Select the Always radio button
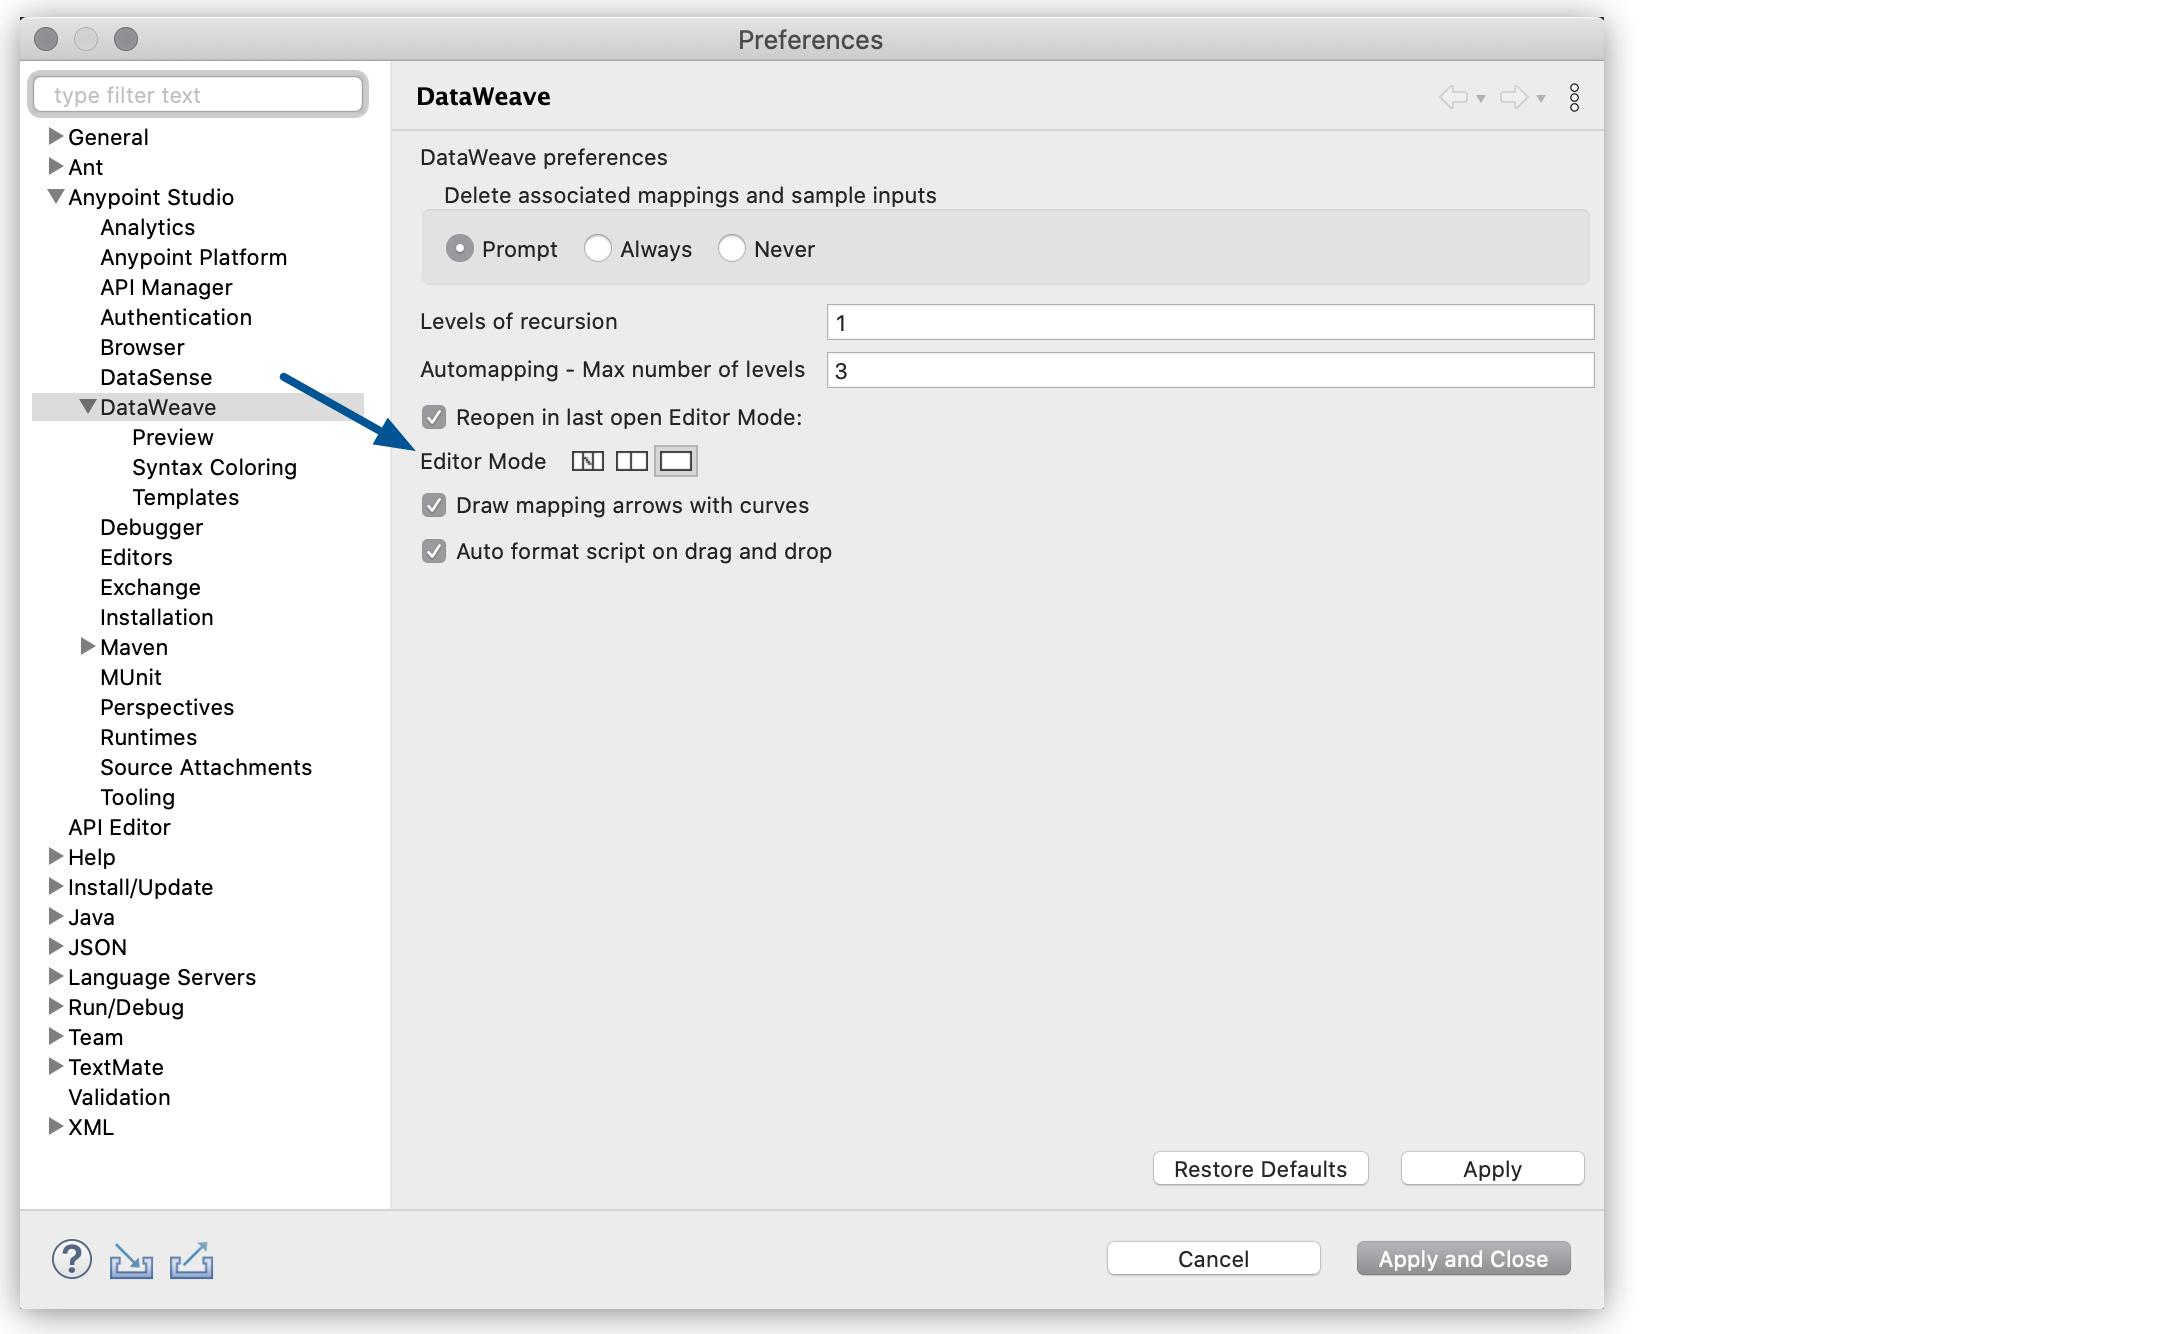The width and height of the screenshot is (2162, 1334). (598, 248)
